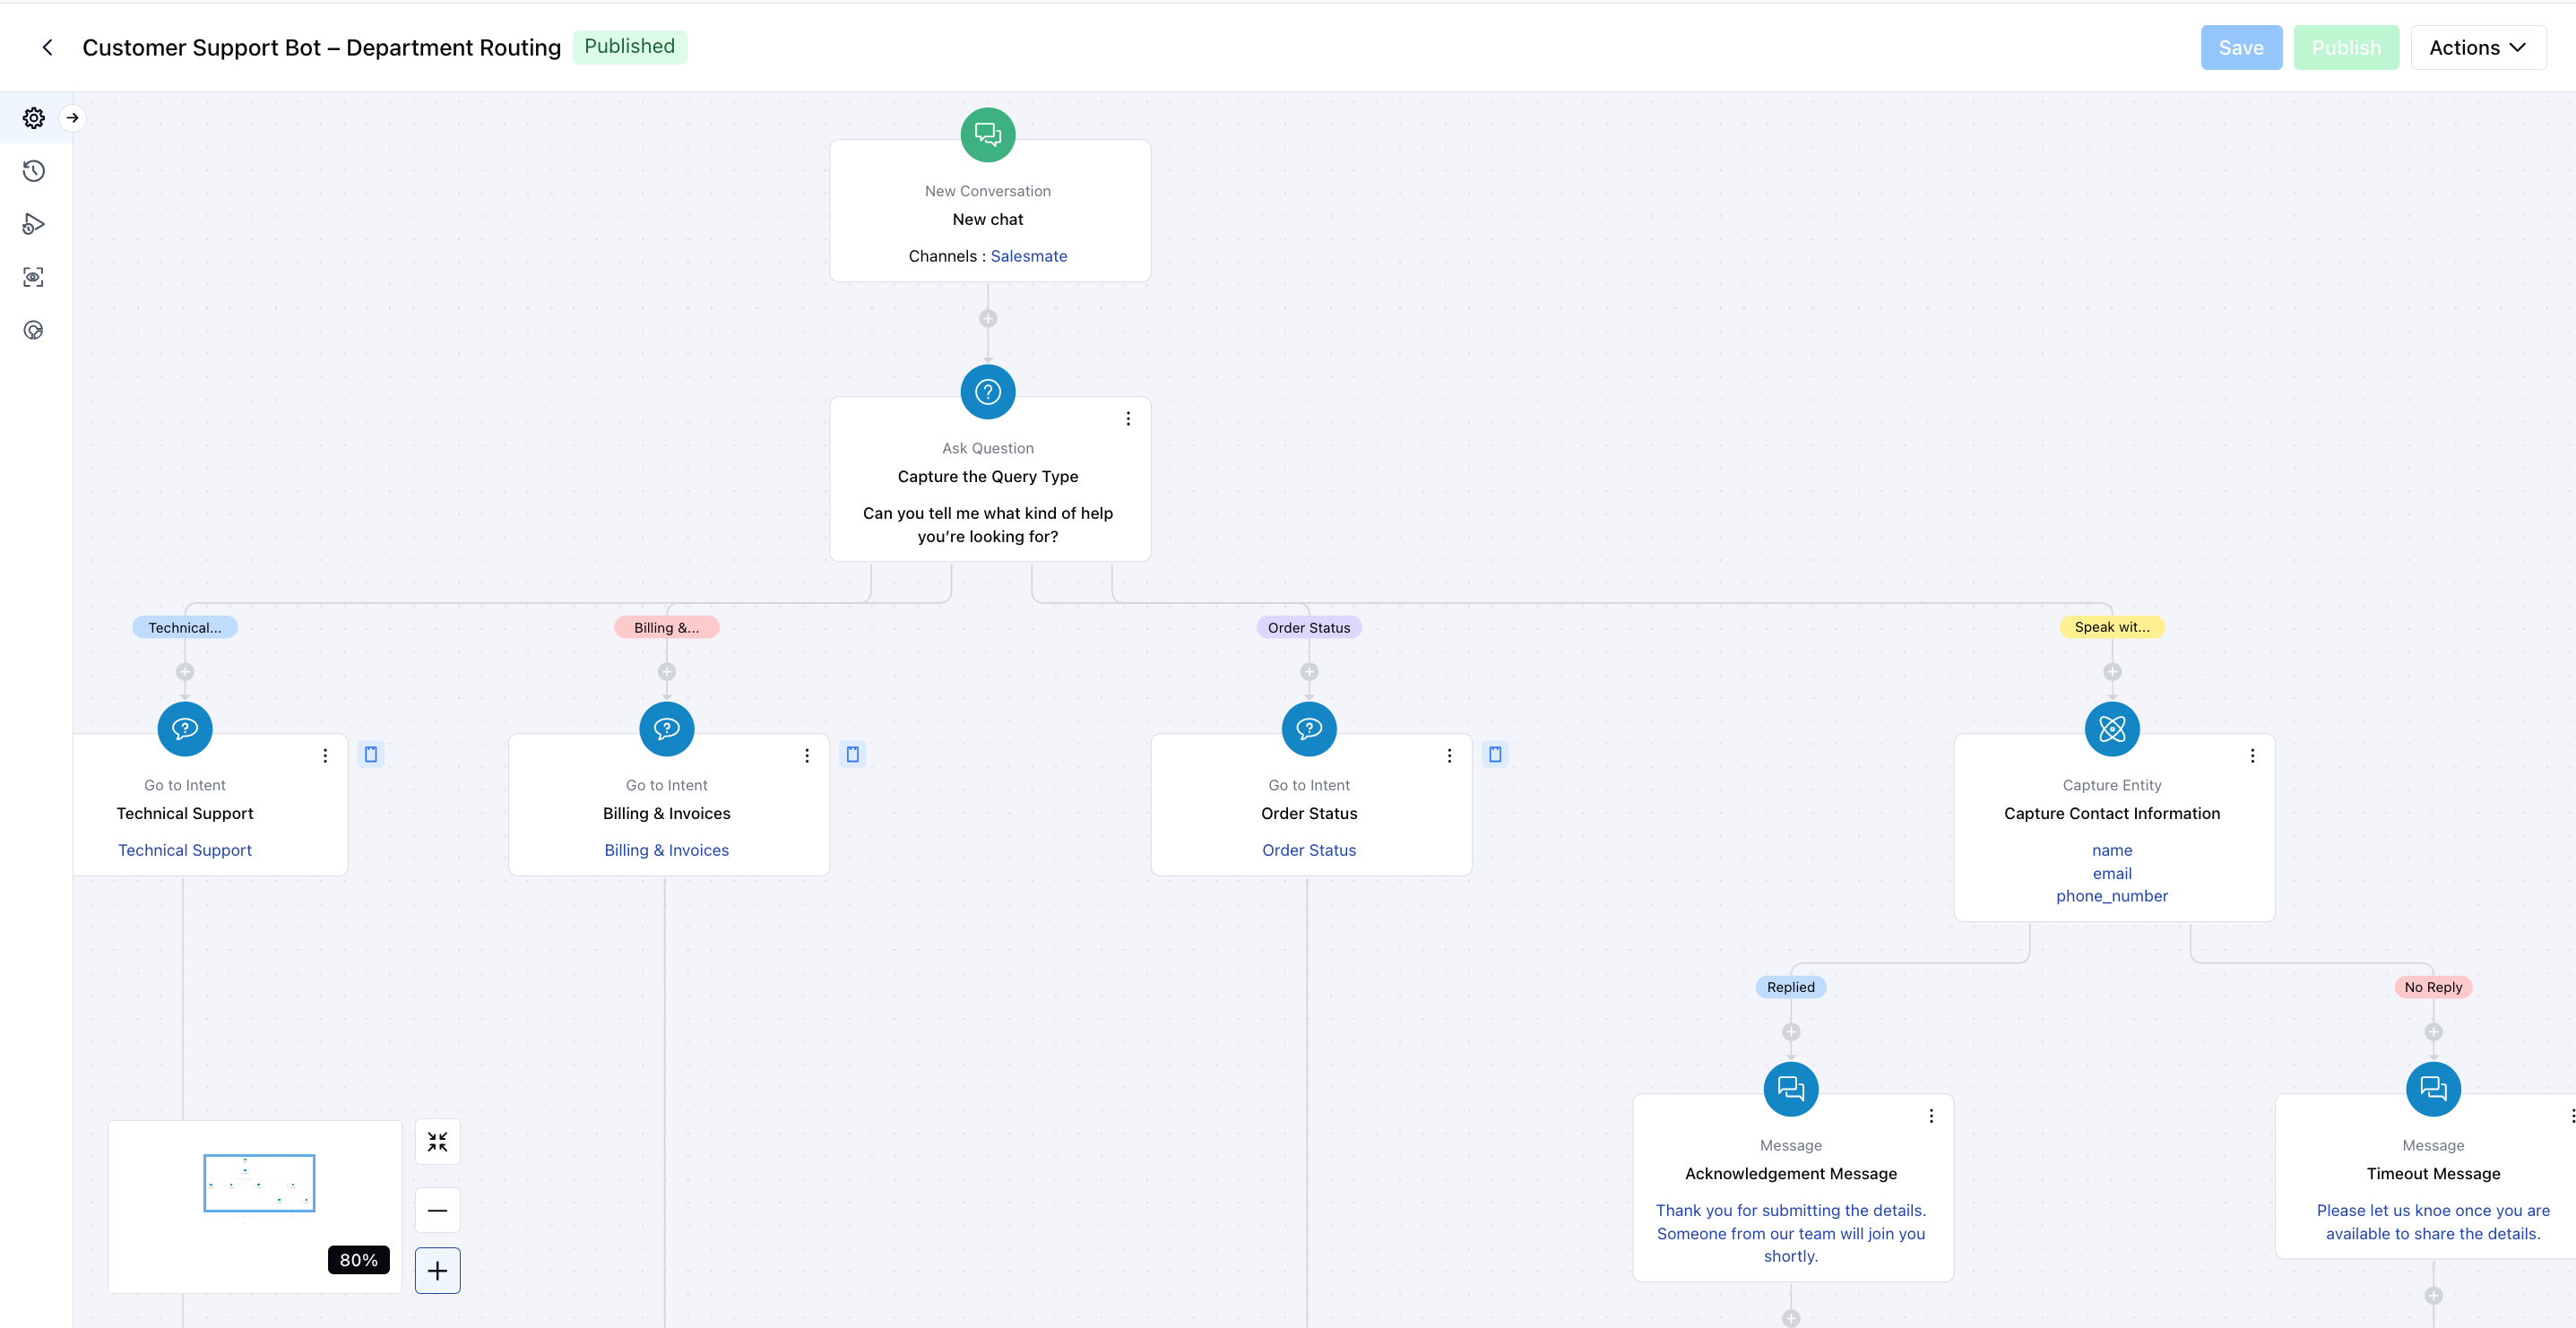Image resolution: width=2576 pixels, height=1328 pixels.
Task: Open three-dot menu on Capture the Query Type
Action: point(1128,419)
